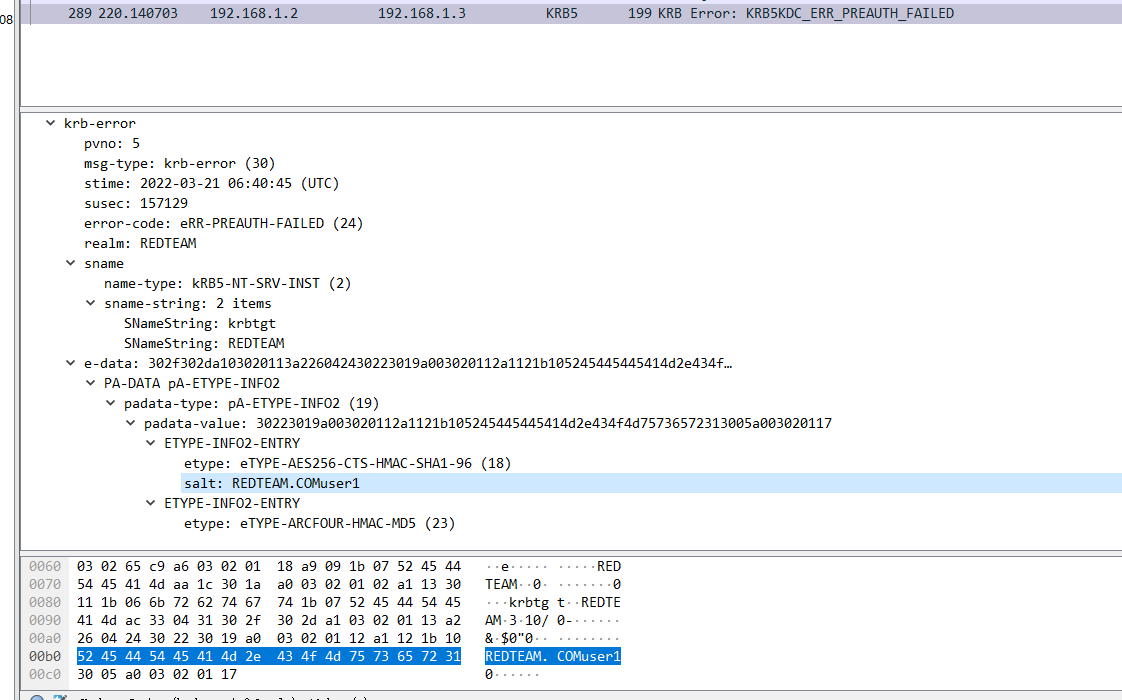The width and height of the screenshot is (1122, 700).
Task: Select SNameString: REDTEAM row
Action: point(204,344)
